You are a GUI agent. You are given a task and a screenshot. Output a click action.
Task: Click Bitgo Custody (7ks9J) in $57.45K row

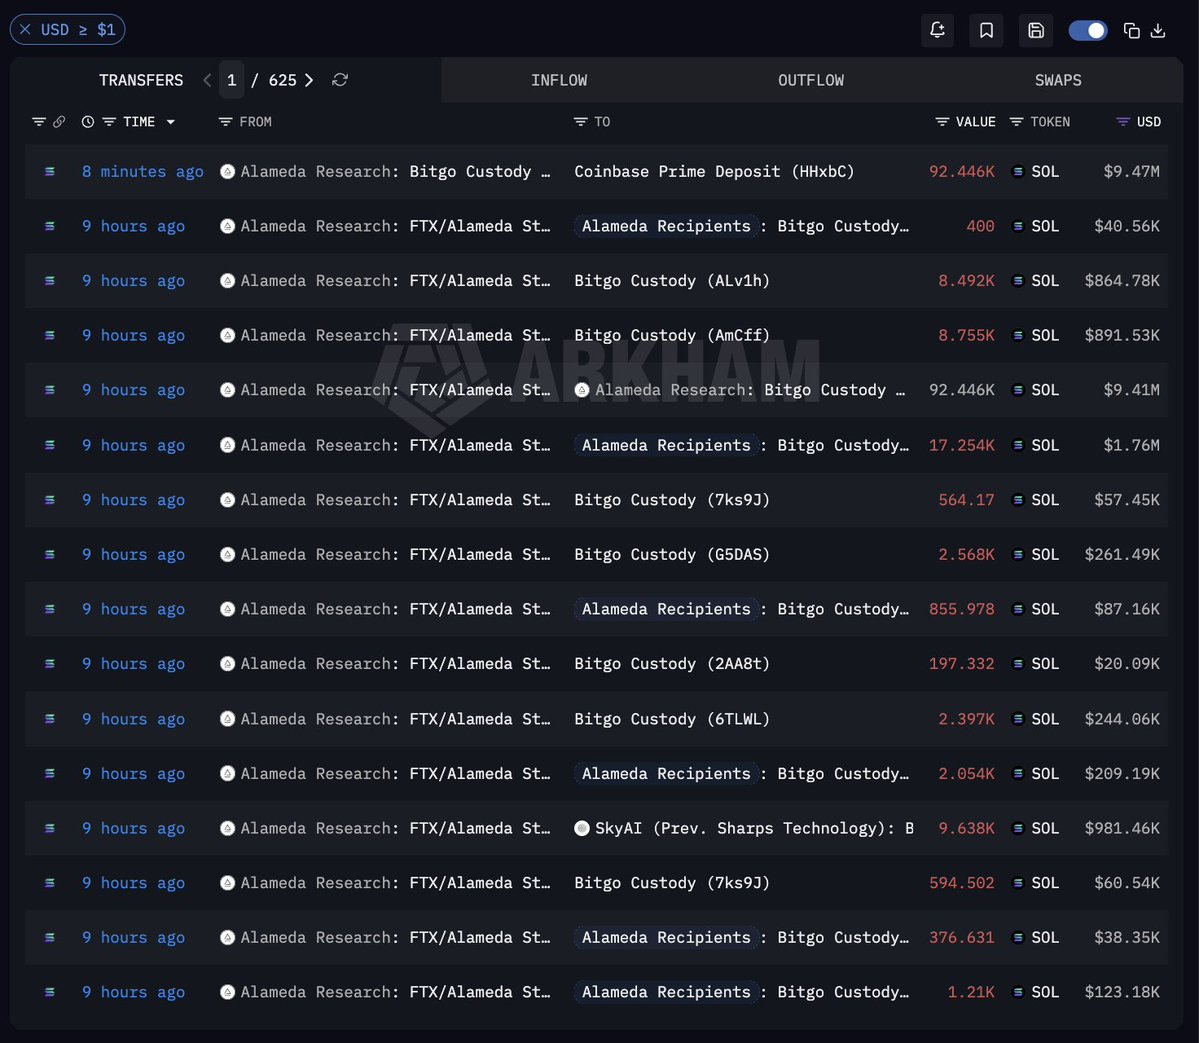click(672, 500)
